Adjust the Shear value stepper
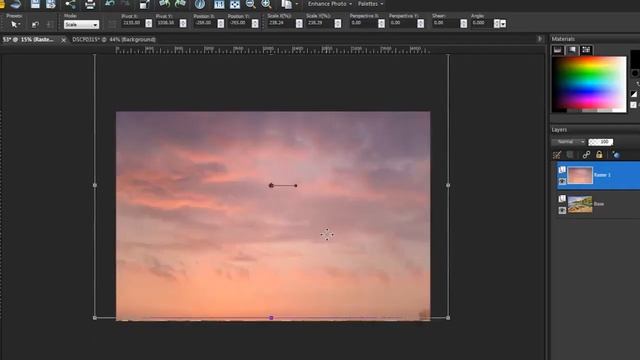The height and width of the screenshot is (360, 640). pos(463,23)
